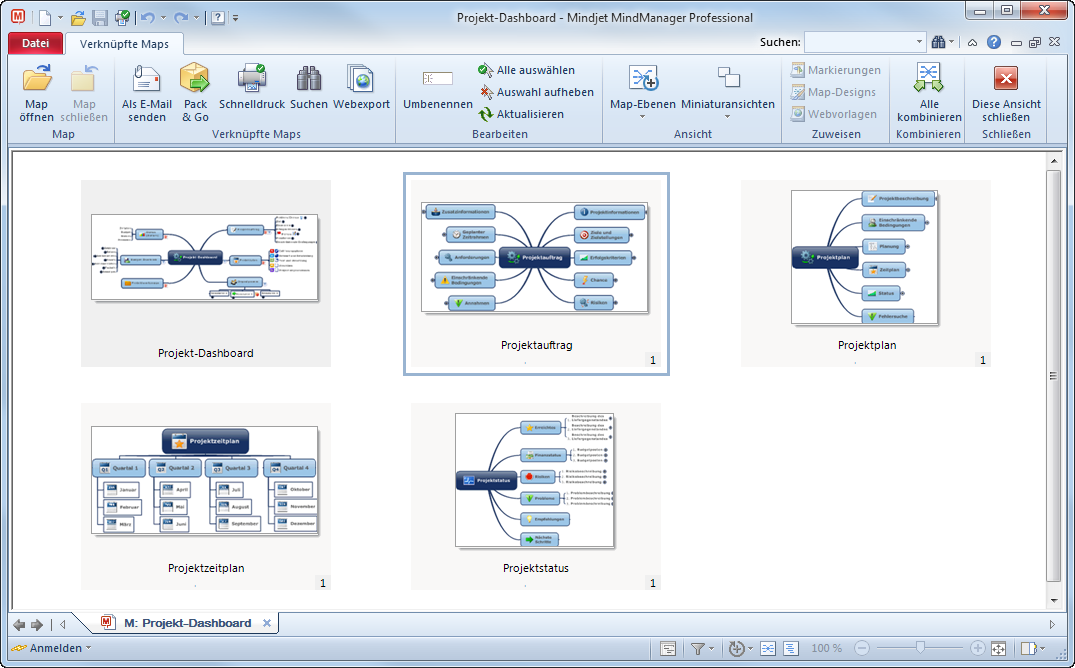Switch to M: Projekt-Dashboard document tab
1075x668 pixels.
[x=187, y=623]
